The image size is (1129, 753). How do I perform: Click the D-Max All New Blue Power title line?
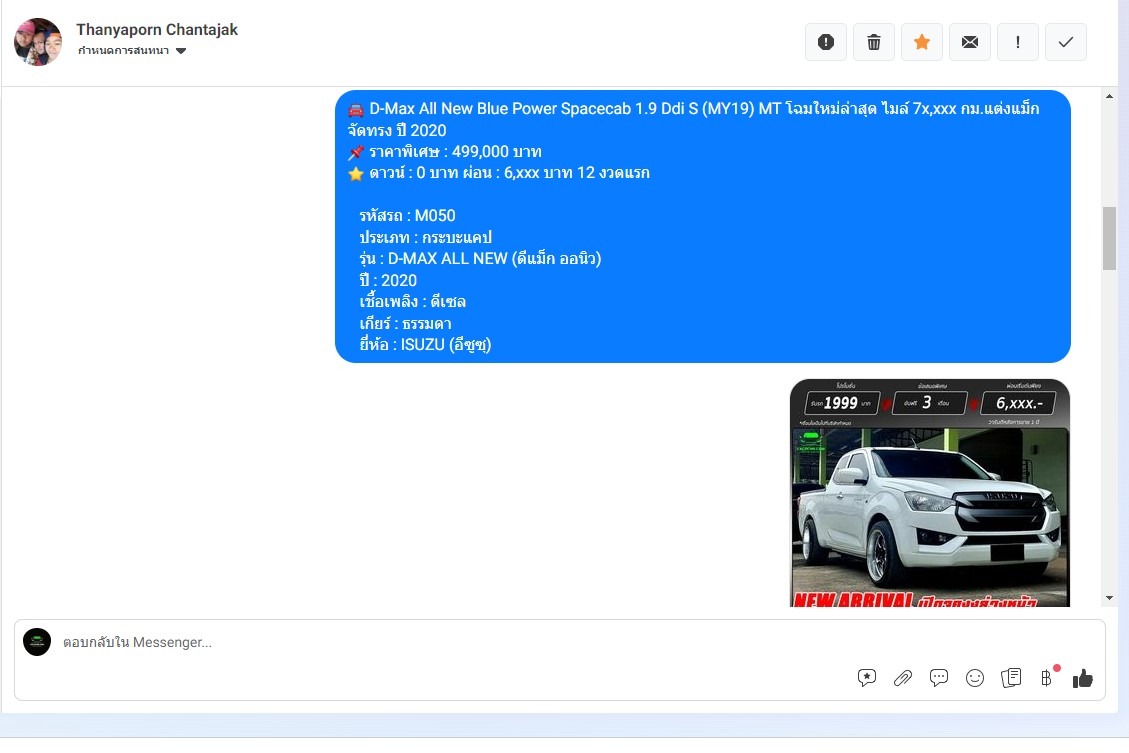pyautogui.click(x=693, y=119)
